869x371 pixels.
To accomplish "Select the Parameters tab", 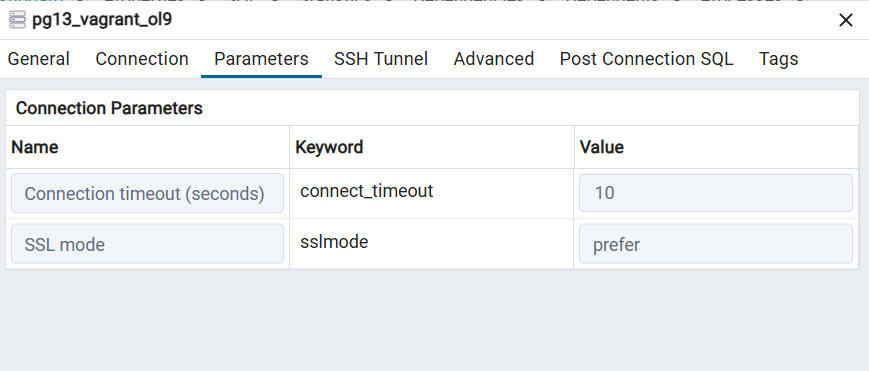I will 261,59.
